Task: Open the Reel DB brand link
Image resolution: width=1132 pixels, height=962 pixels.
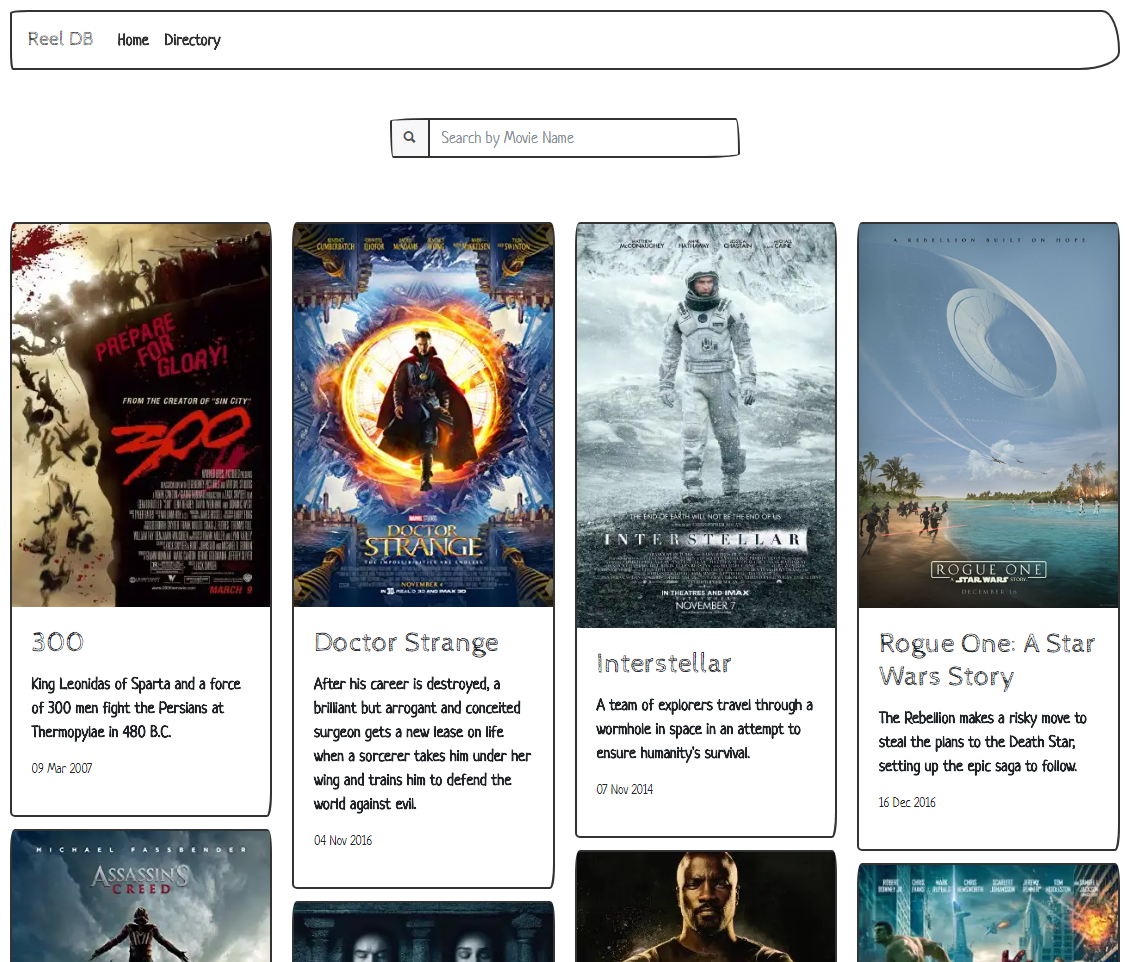Action: [61, 39]
